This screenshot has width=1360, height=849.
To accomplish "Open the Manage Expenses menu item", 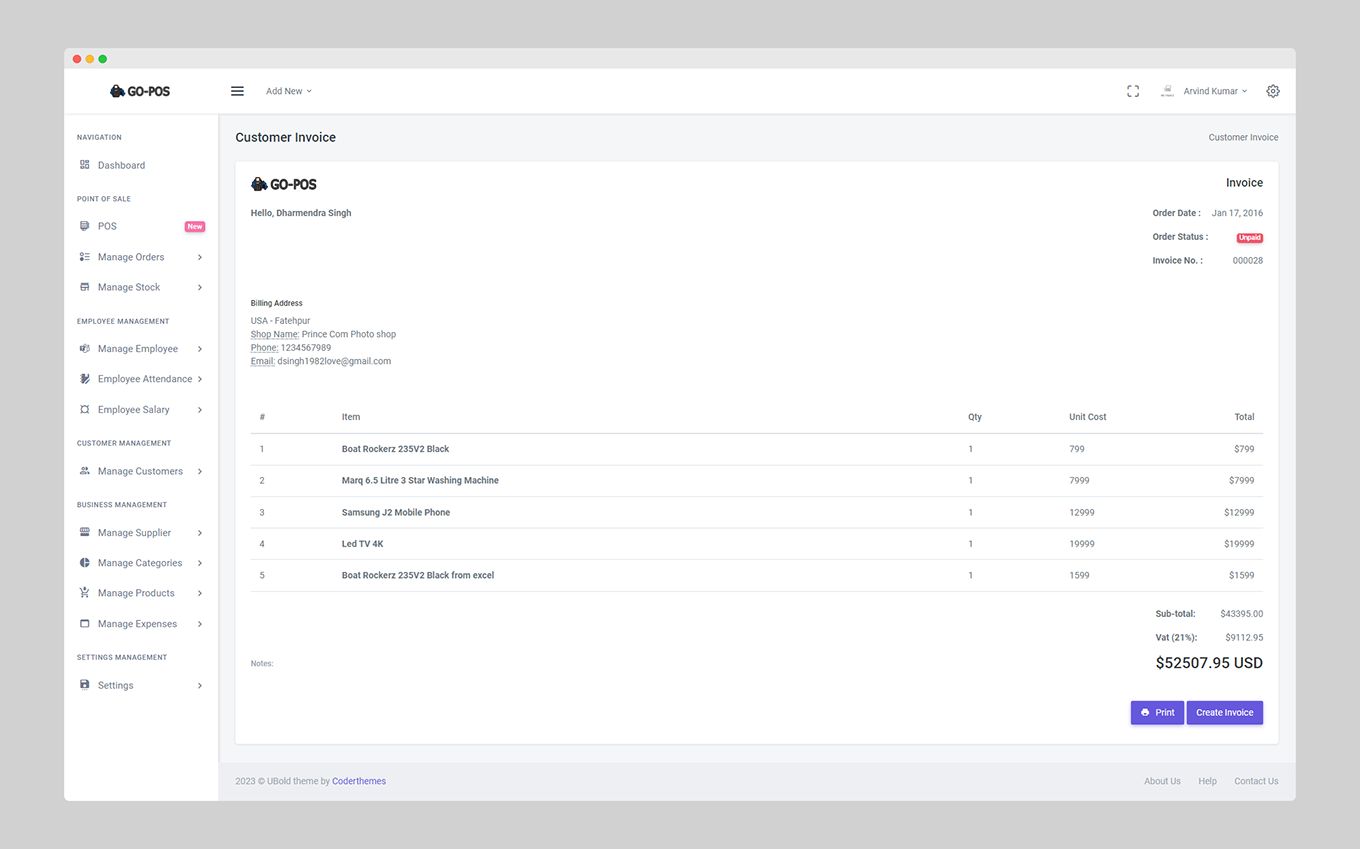I will (x=137, y=624).
